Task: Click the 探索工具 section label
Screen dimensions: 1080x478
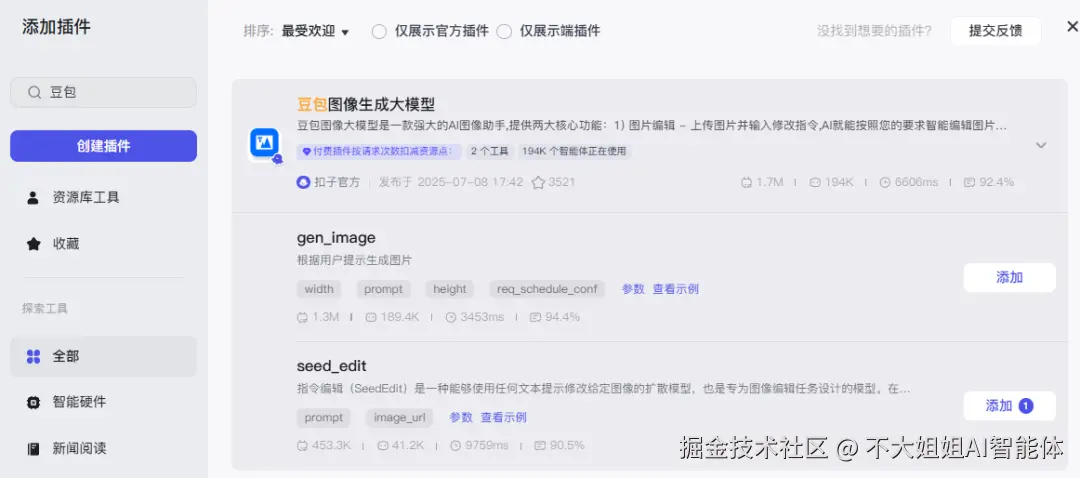Action: tap(45, 309)
